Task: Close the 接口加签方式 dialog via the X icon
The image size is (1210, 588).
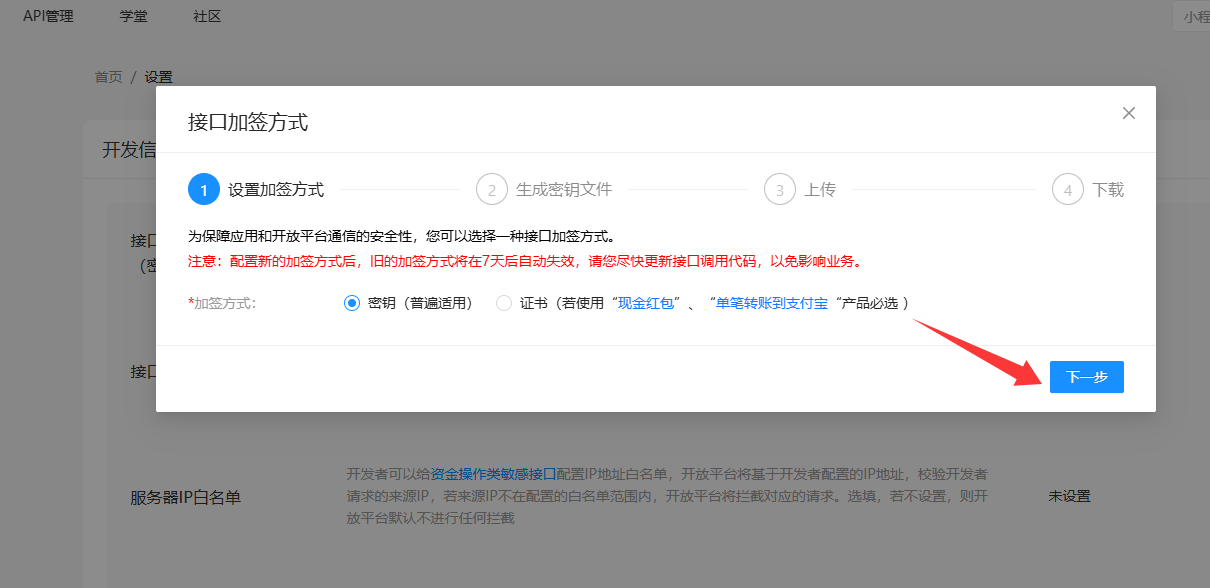Action: [x=1128, y=113]
